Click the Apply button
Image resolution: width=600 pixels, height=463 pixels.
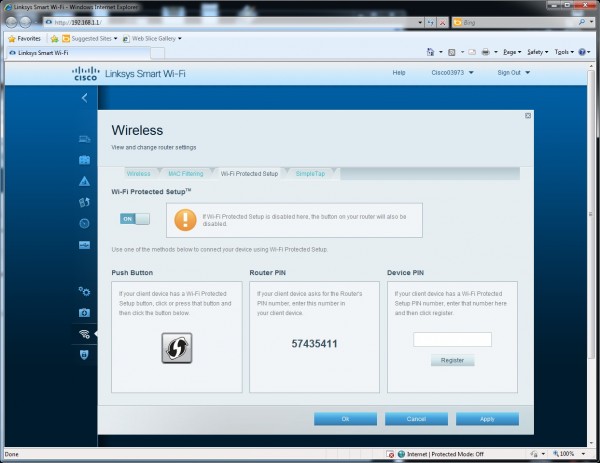coord(487,419)
